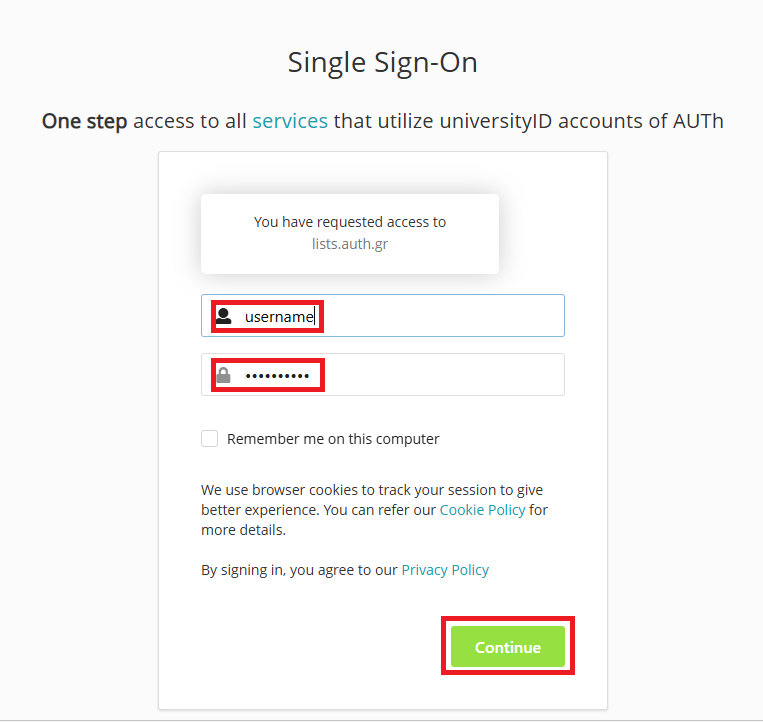
Task: Focus the password input field
Action: 440,375
